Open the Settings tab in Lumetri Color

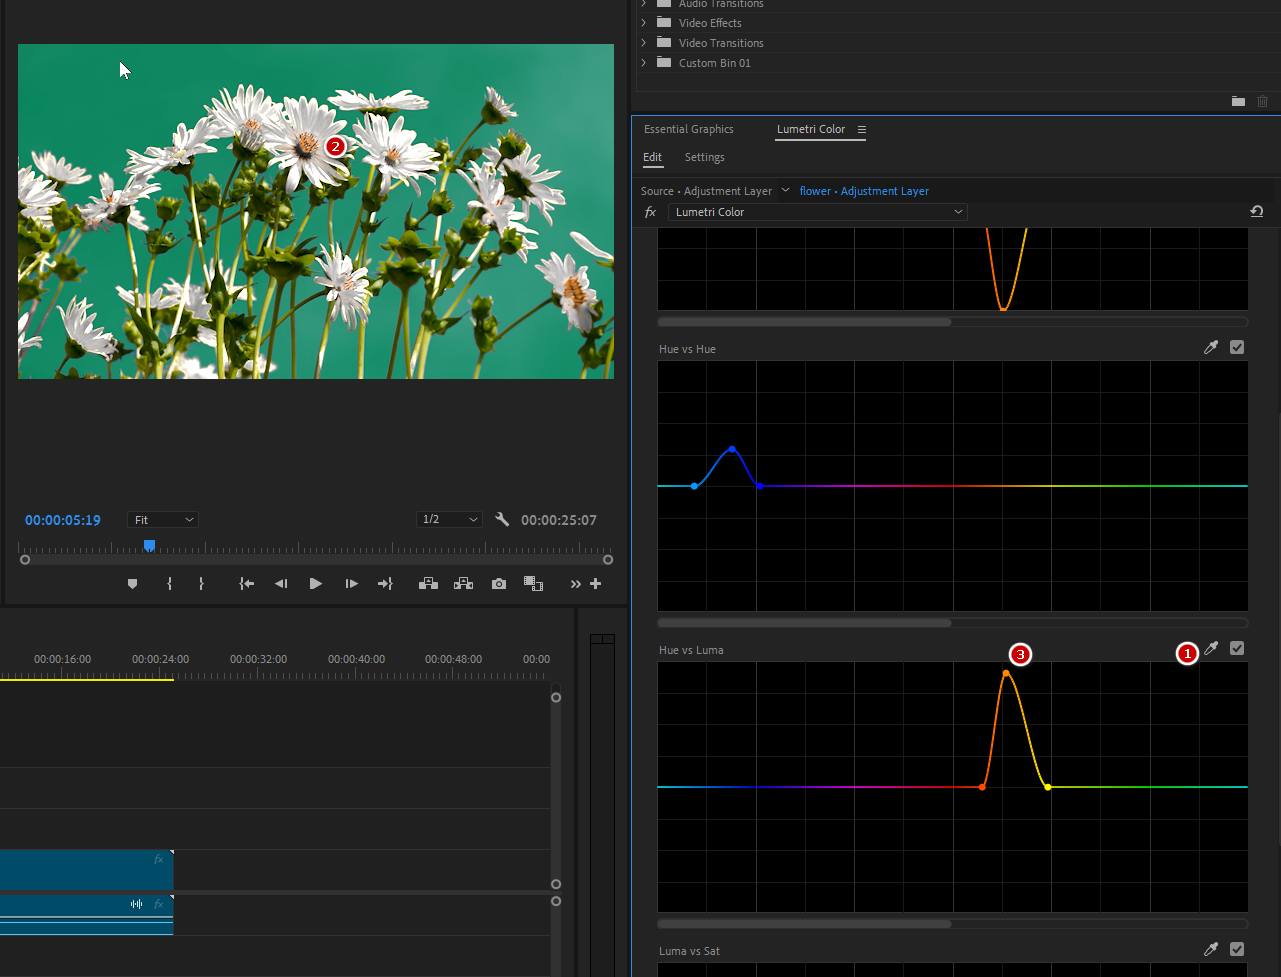click(704, 157)
